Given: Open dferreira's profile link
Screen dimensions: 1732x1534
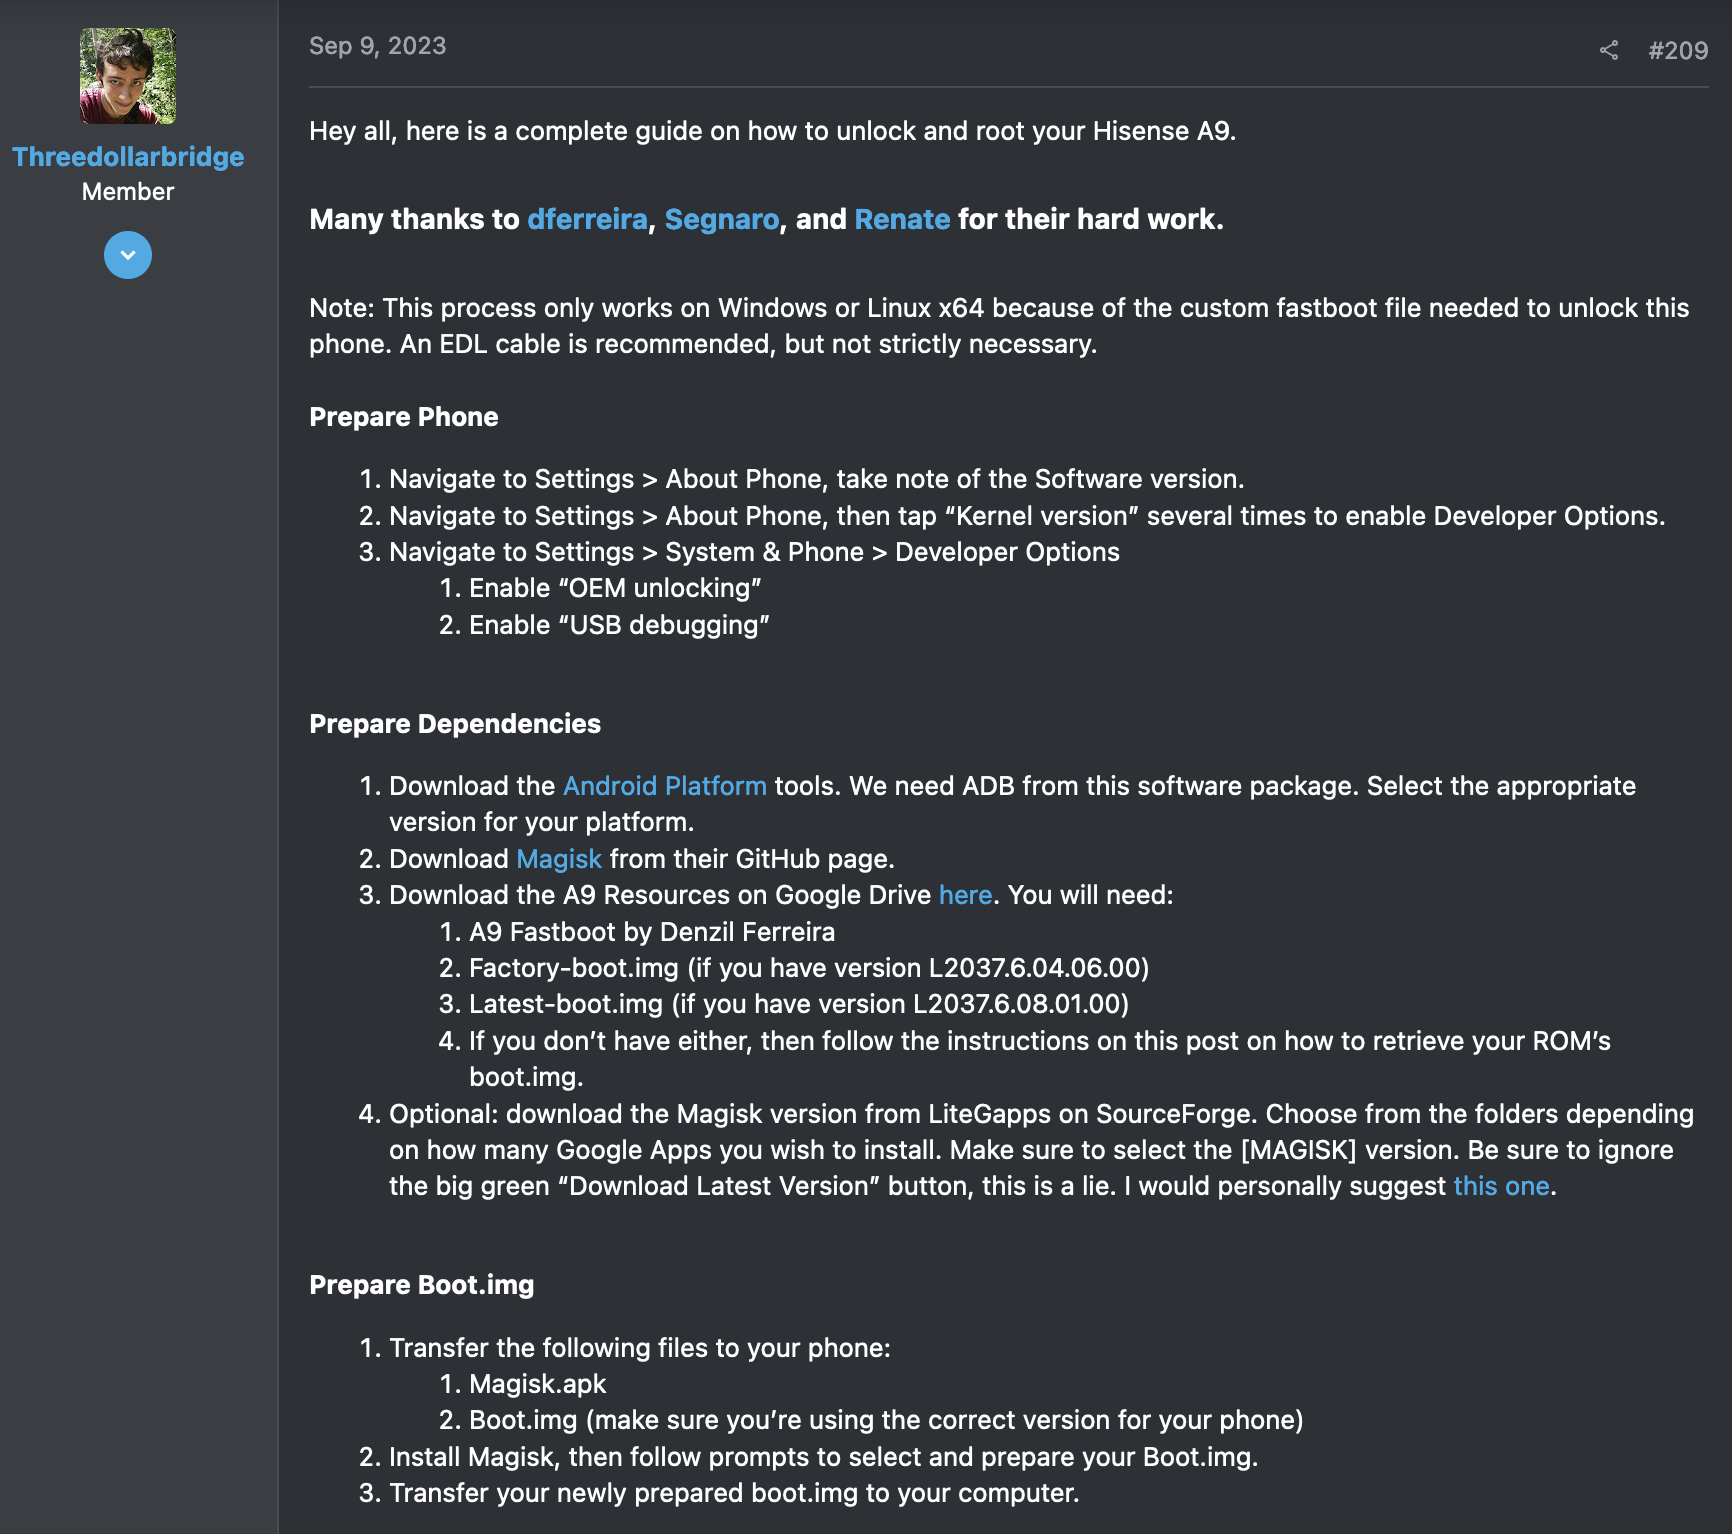Looking at the screenshot, I should [x=587, y=219].
